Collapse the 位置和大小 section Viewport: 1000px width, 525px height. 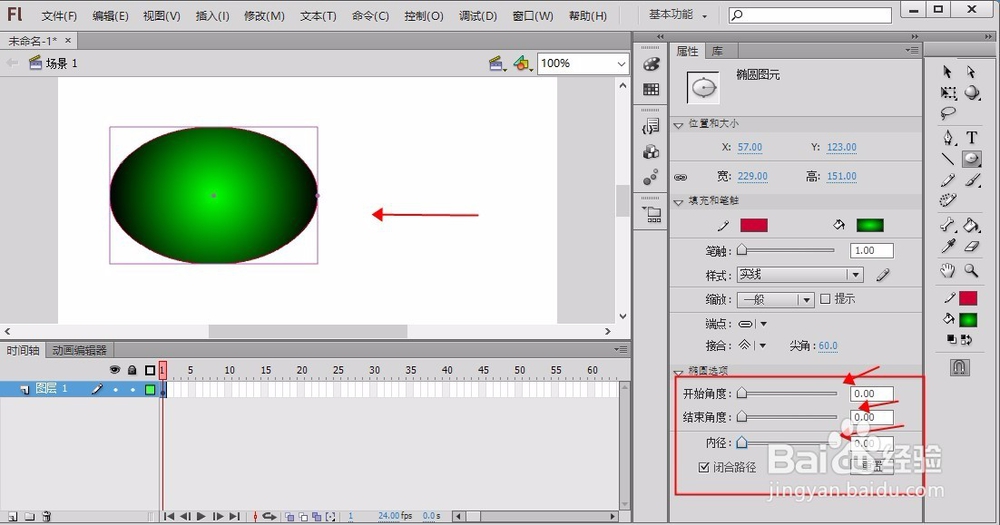(x=679, y=125)
